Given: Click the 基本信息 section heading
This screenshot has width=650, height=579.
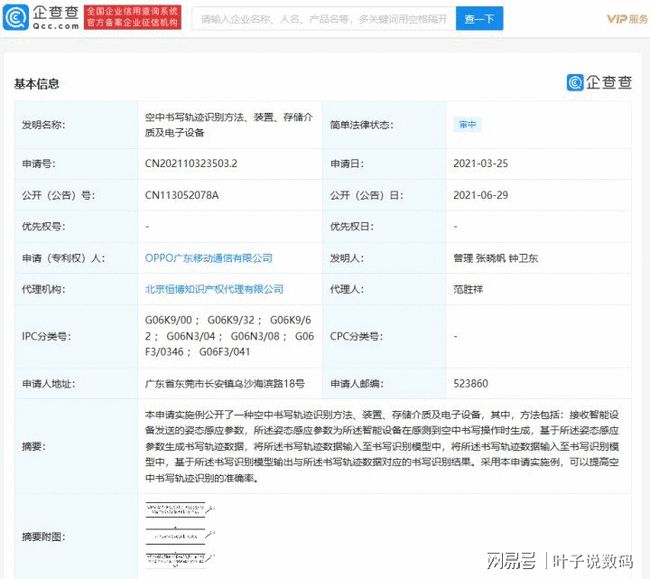Looking at the screenshot, I should [x=36, y=83].
